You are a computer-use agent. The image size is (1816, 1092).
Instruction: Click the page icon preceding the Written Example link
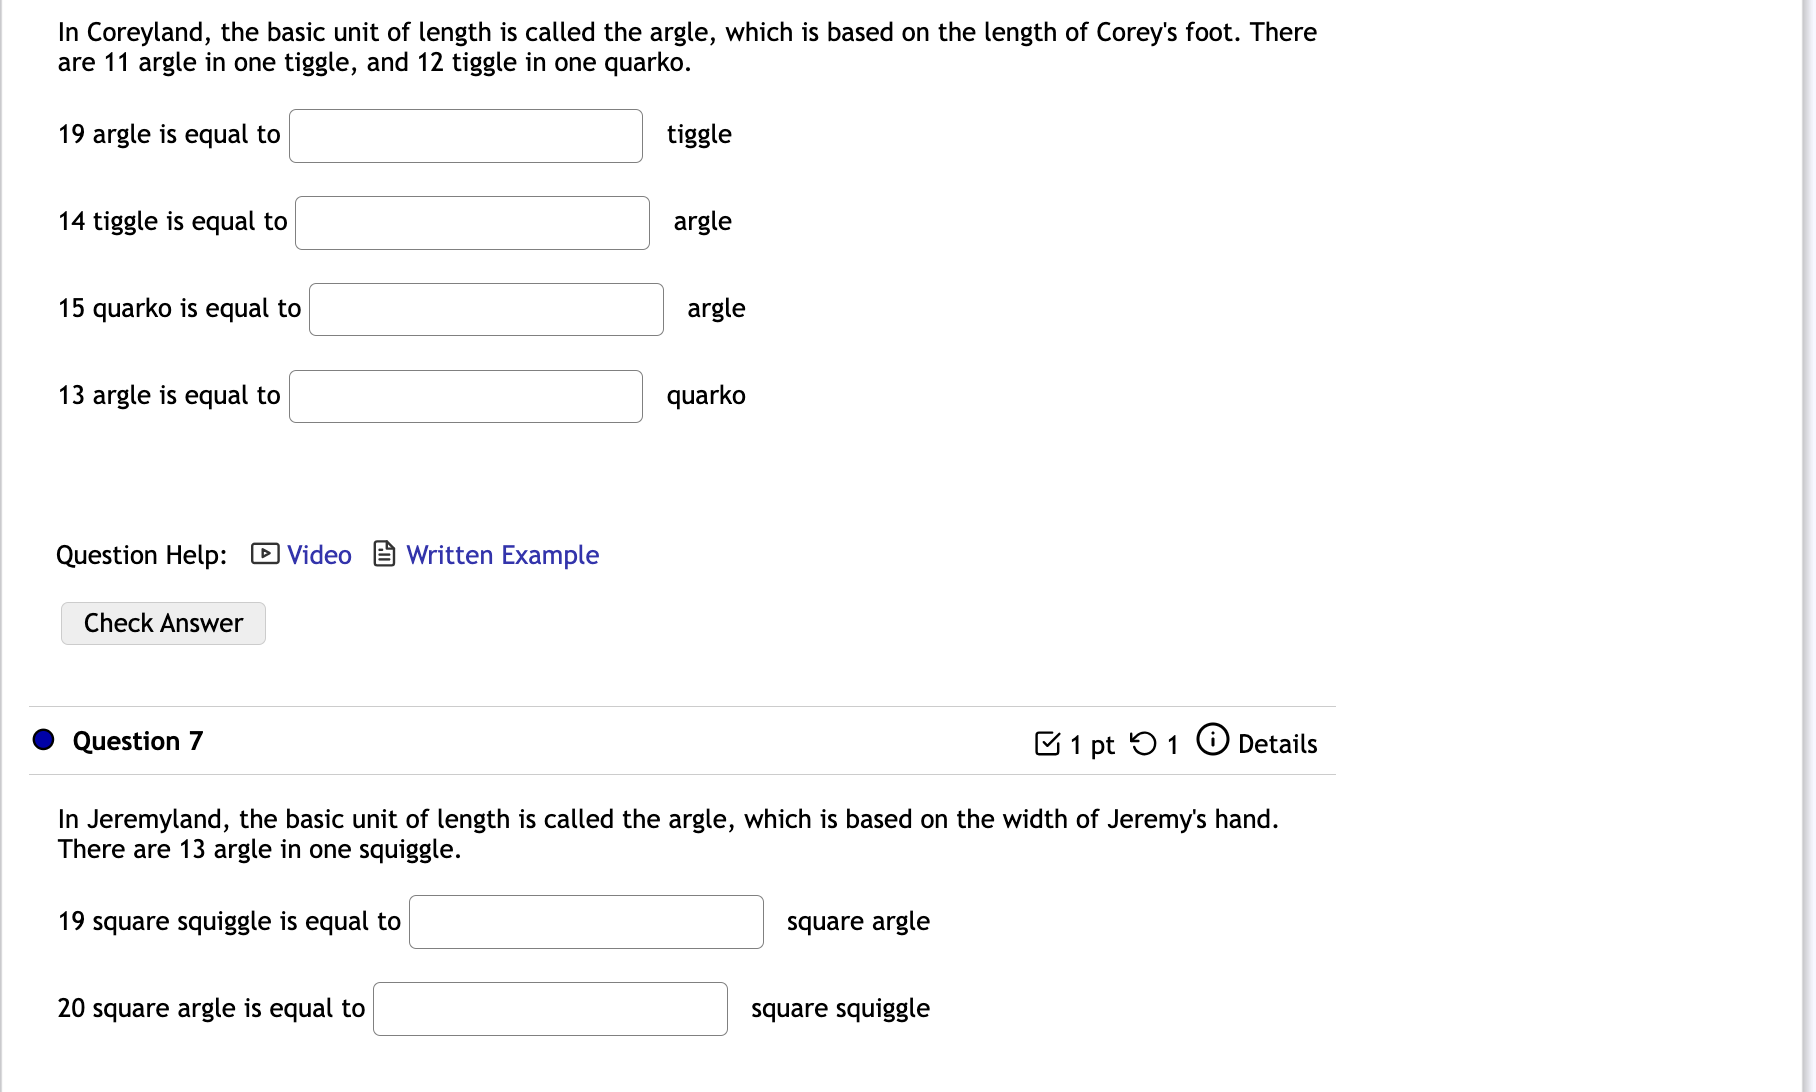383,553
